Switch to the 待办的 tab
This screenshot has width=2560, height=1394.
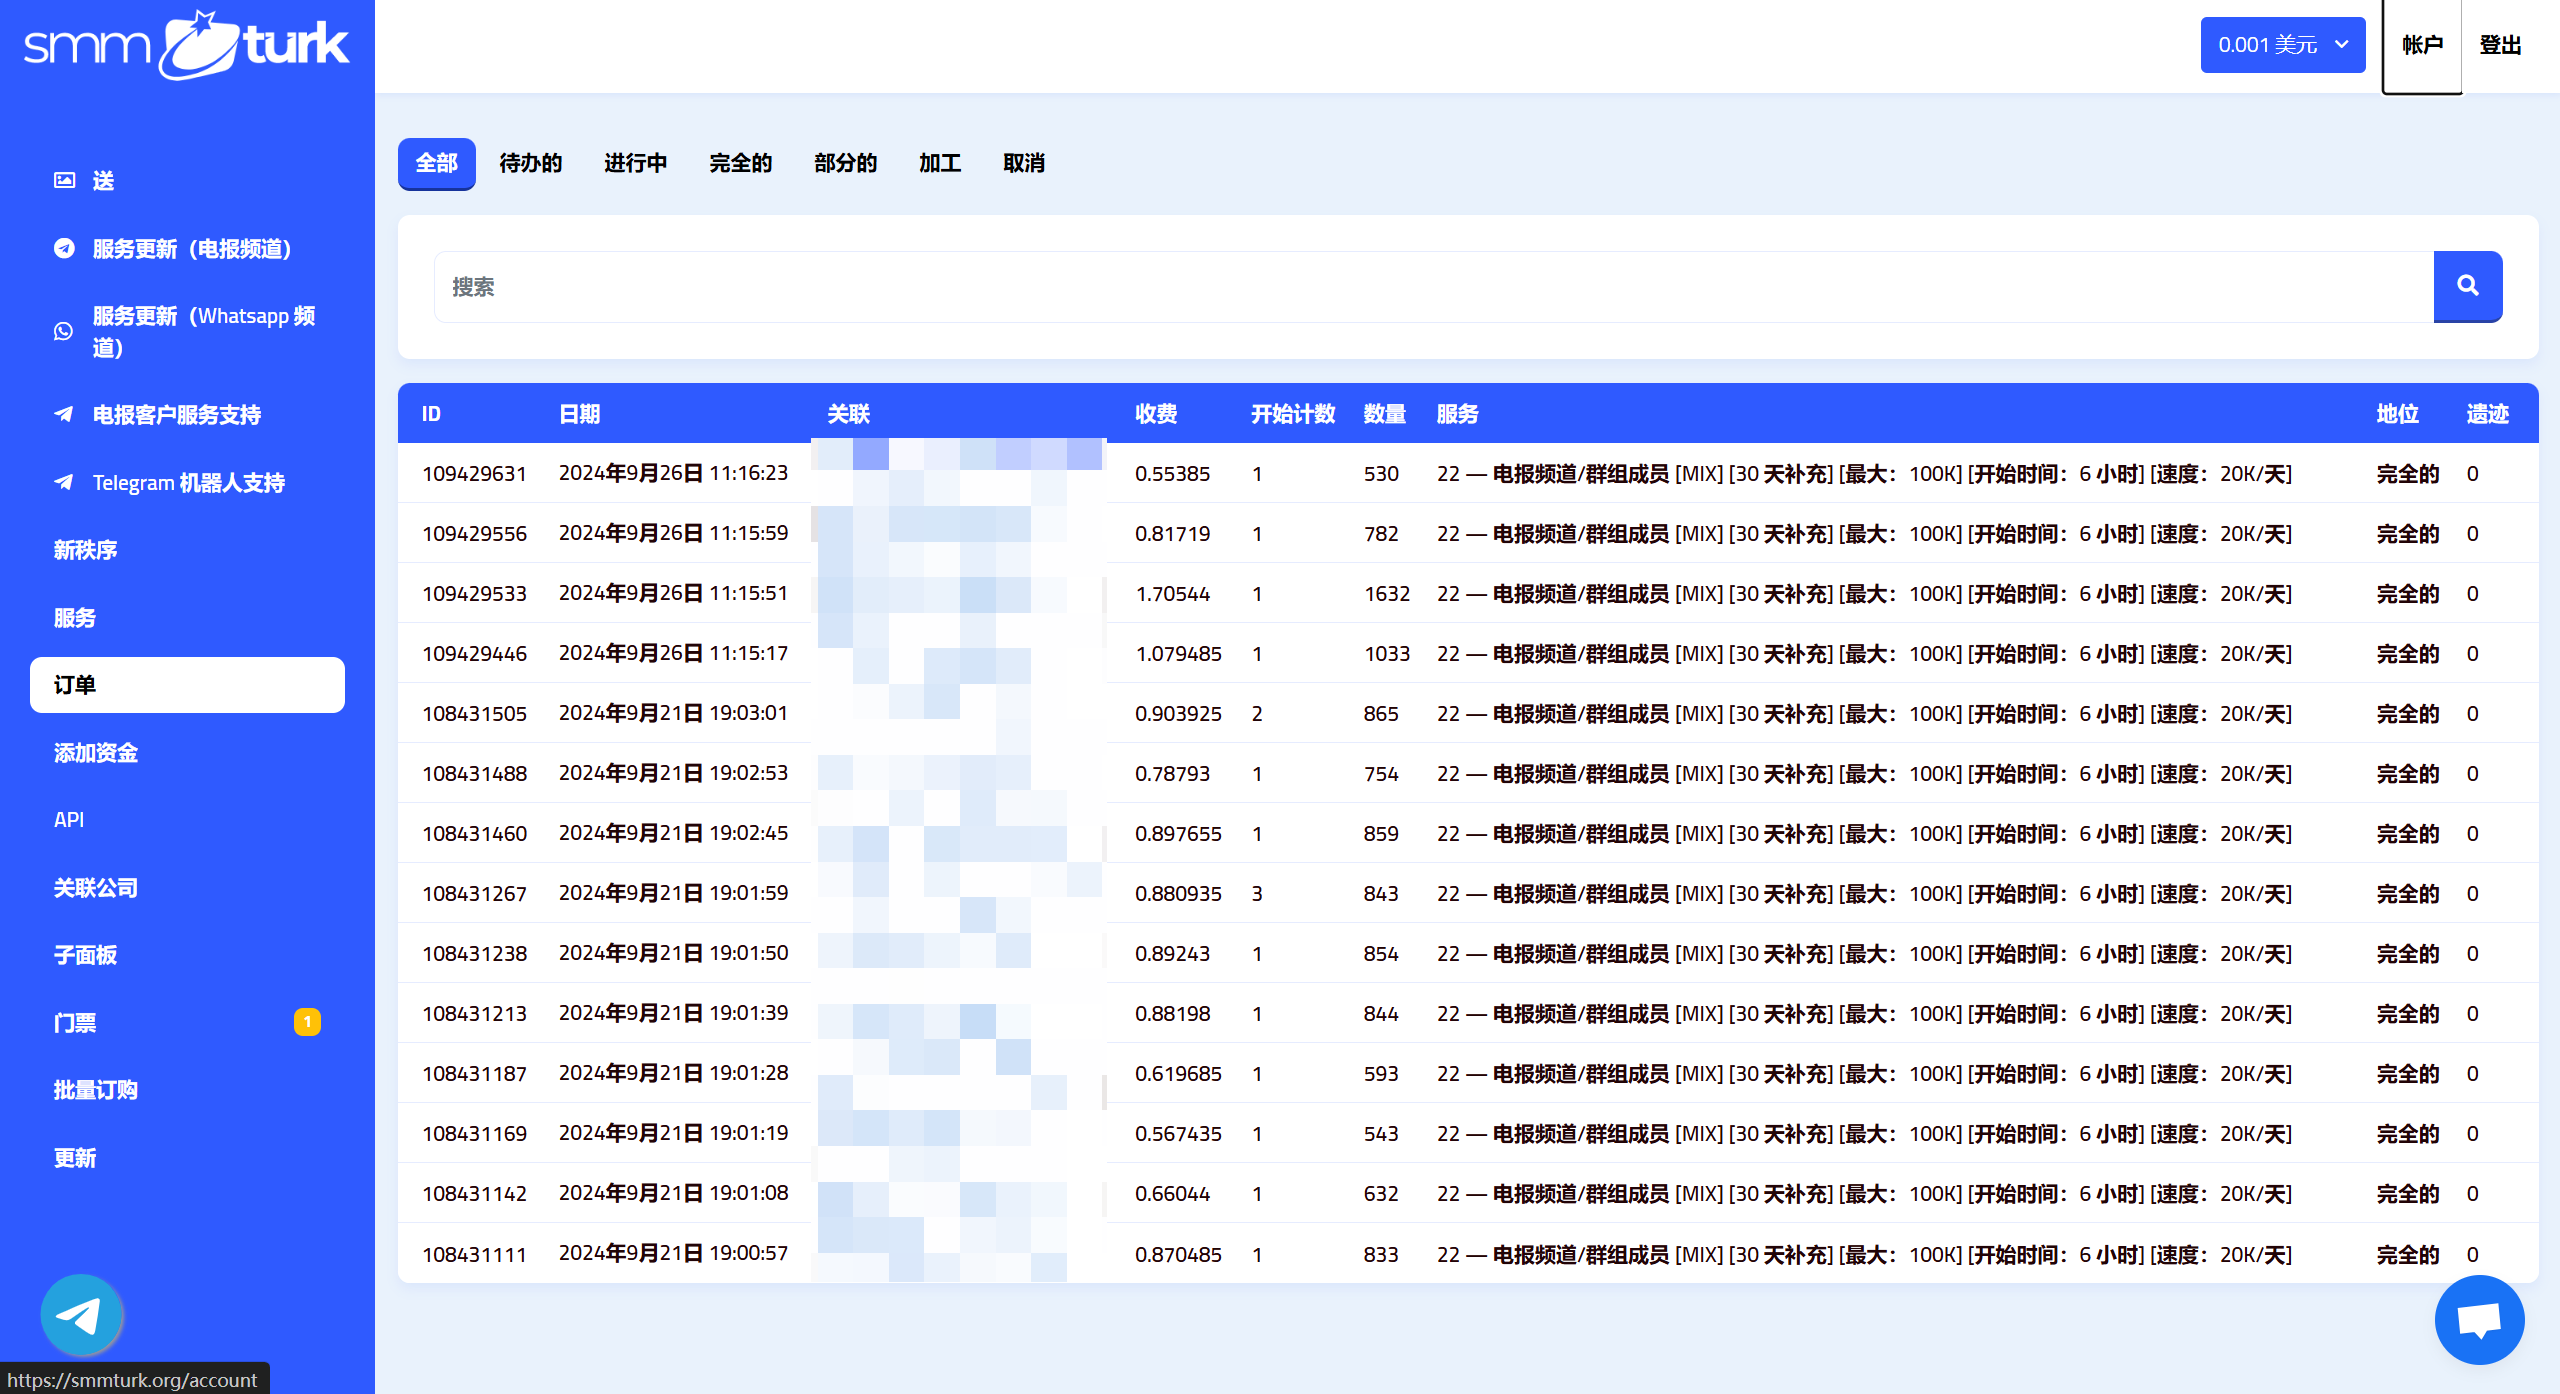[x=530, y=163]
